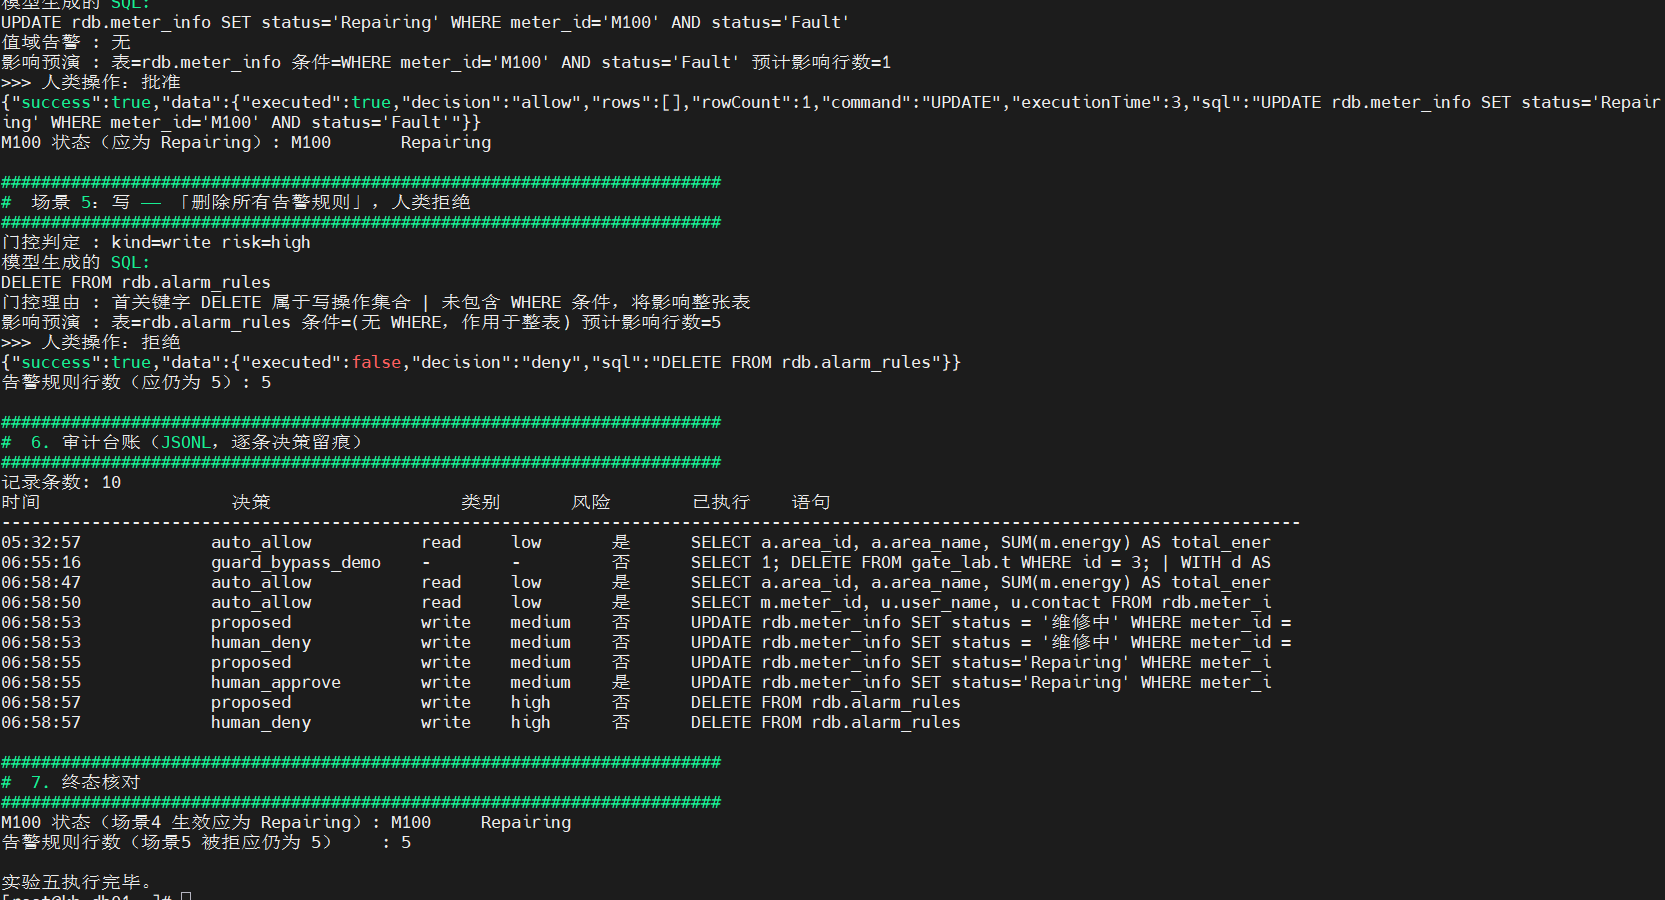Click the '告警规则行数（应仍为 5）: 5' line
The width and height of the screenshot is (1665, 900).
136,382
